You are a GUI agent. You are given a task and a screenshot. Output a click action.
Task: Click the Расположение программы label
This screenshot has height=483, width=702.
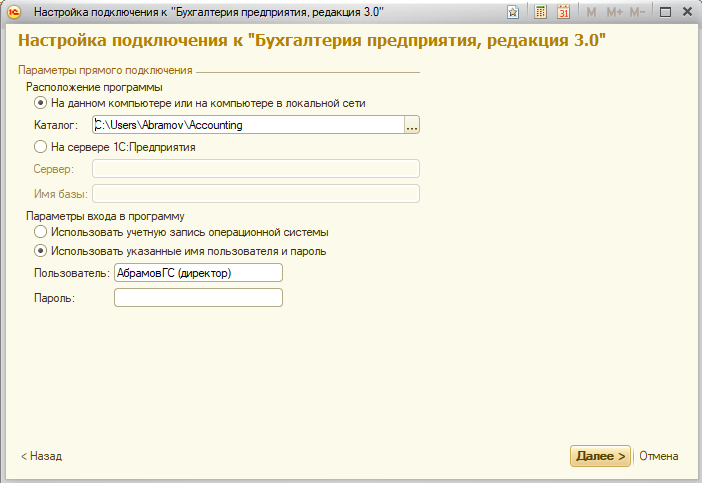click(94, 87)
